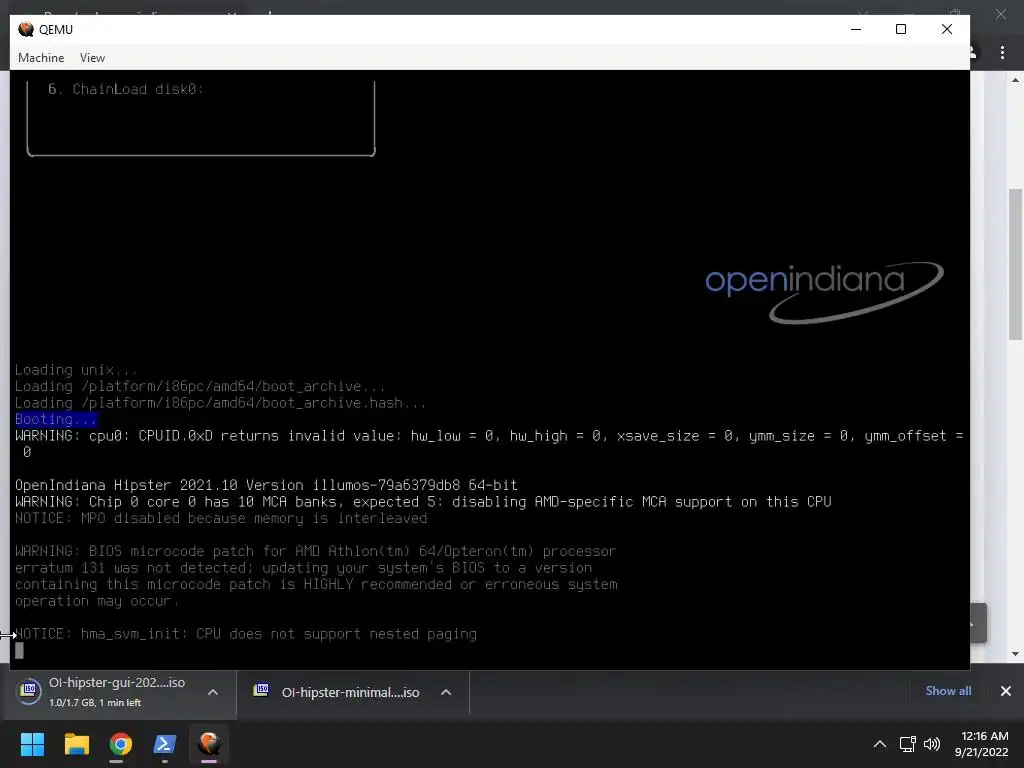Click Show all downloads link
The width and height of the screenshot is (1024, 768).
click(948, 691)
